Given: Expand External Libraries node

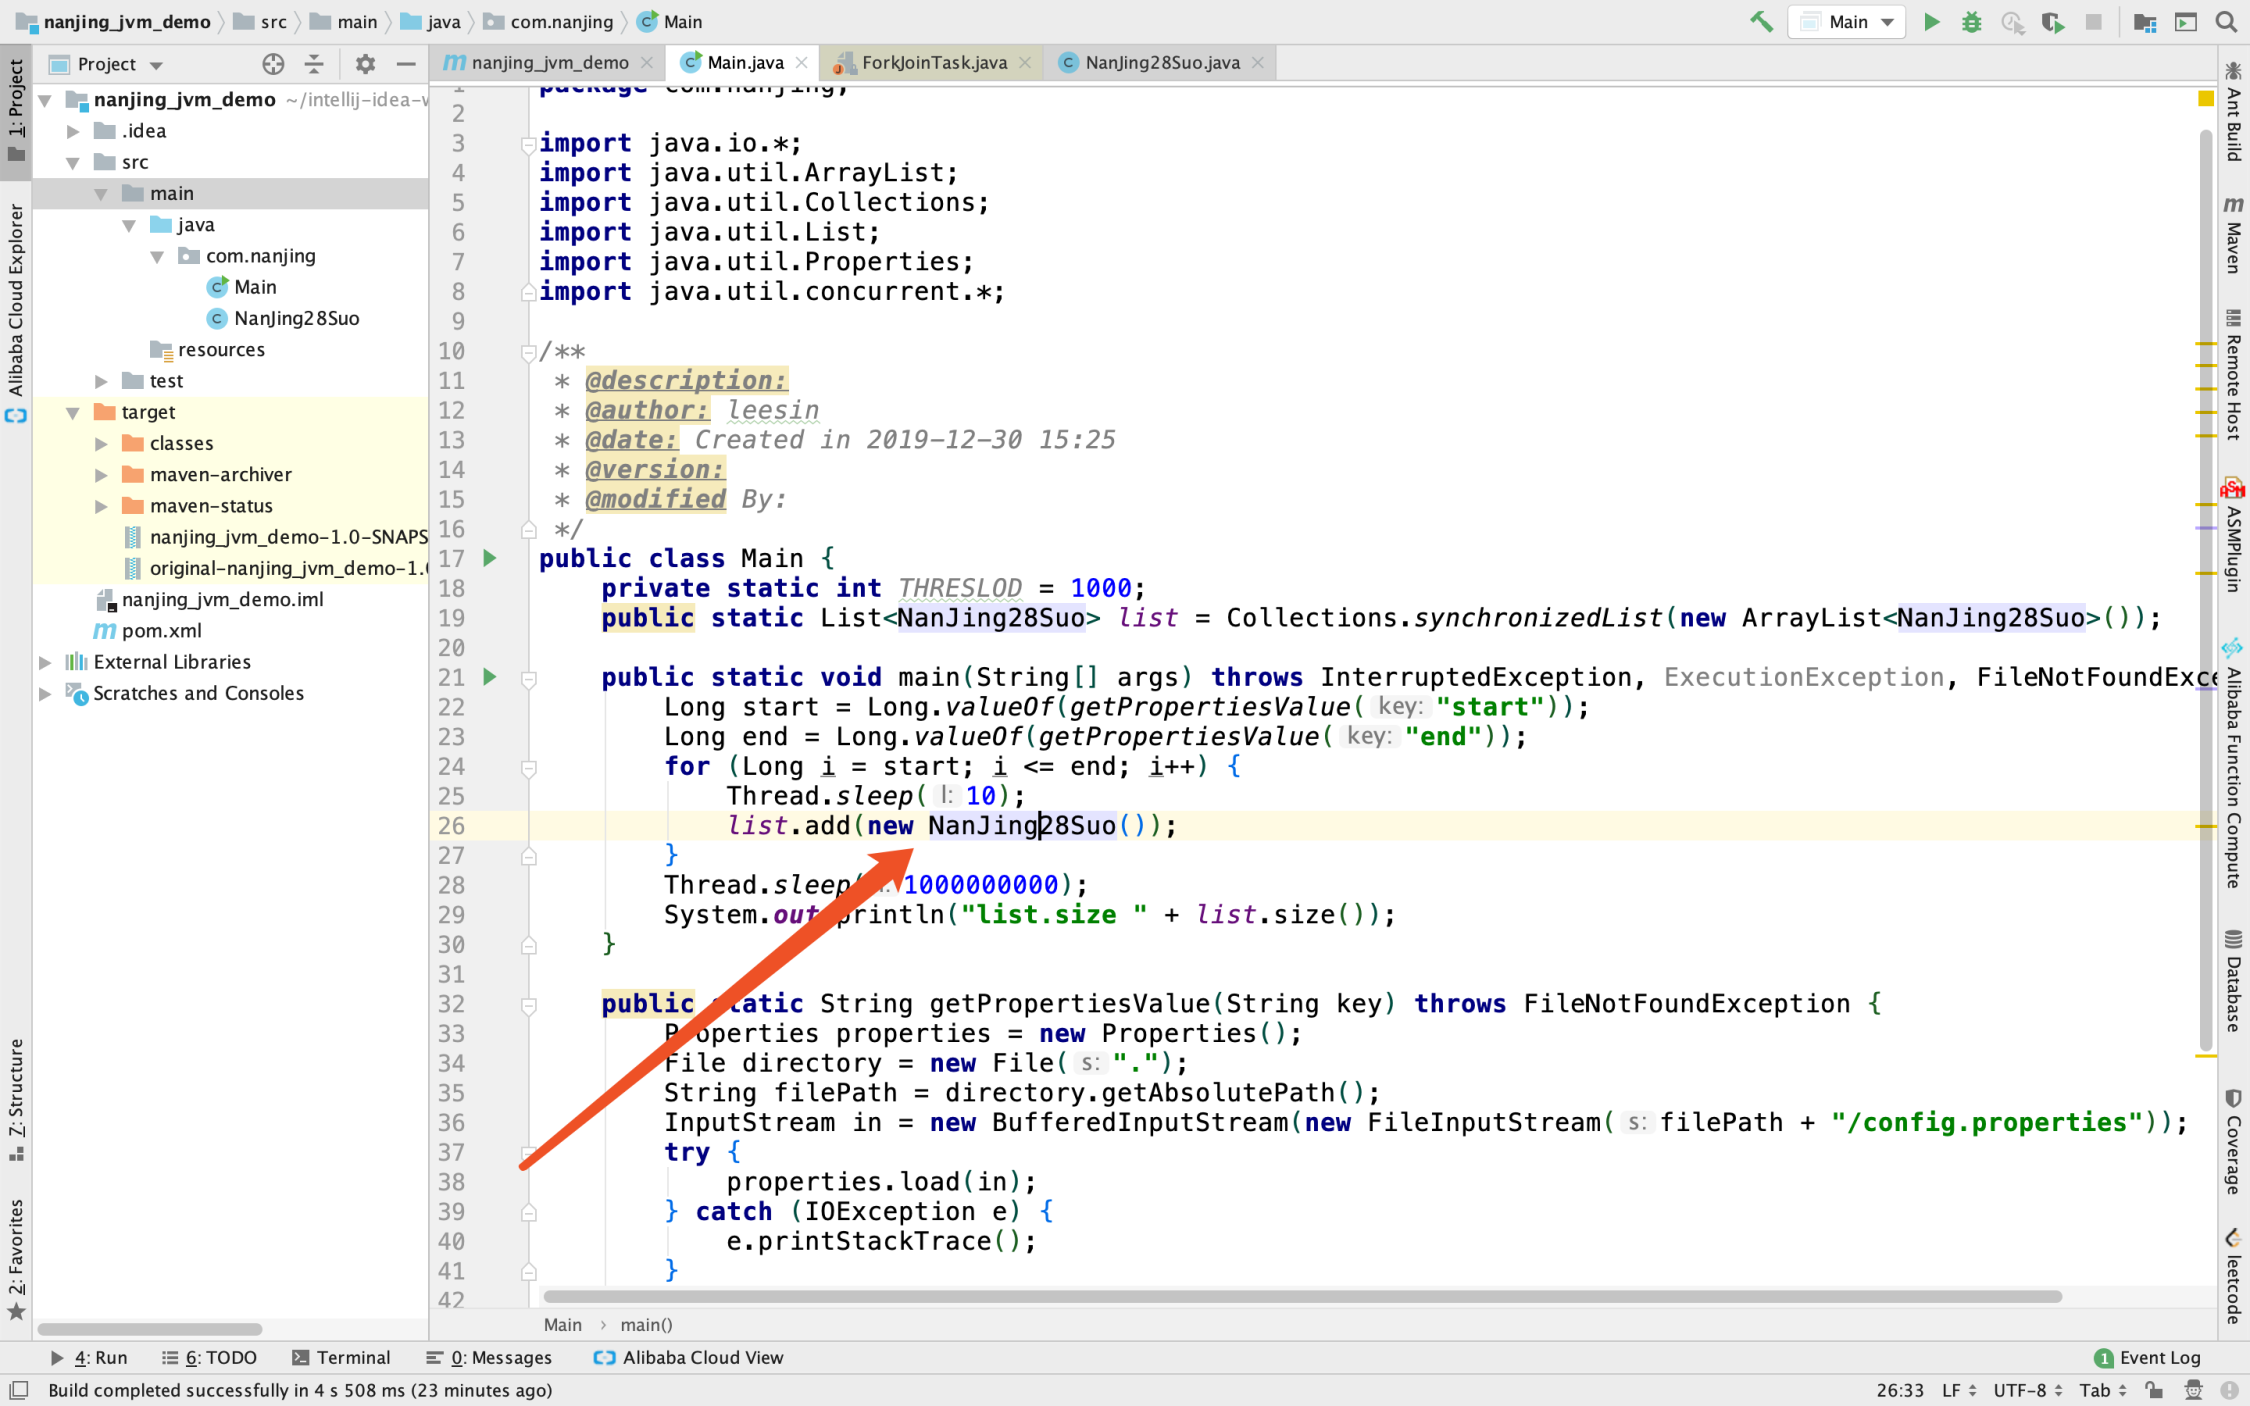Looking at the screenshot, I should pos(45,662).
